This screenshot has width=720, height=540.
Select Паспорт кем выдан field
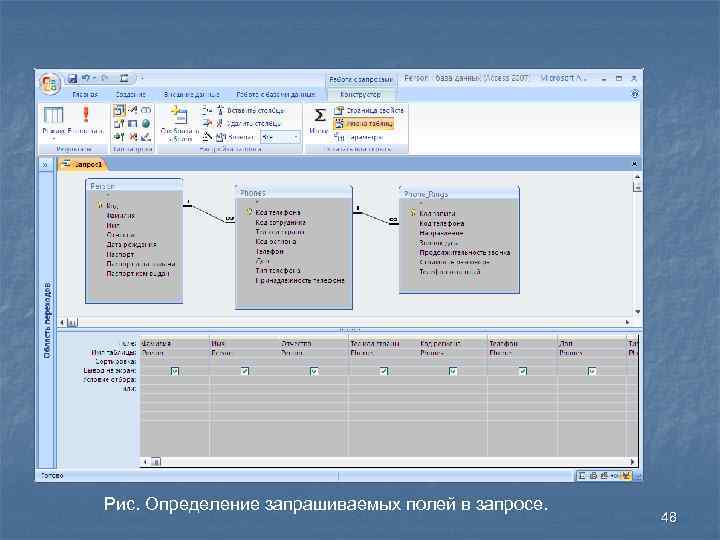pos(138,273)
